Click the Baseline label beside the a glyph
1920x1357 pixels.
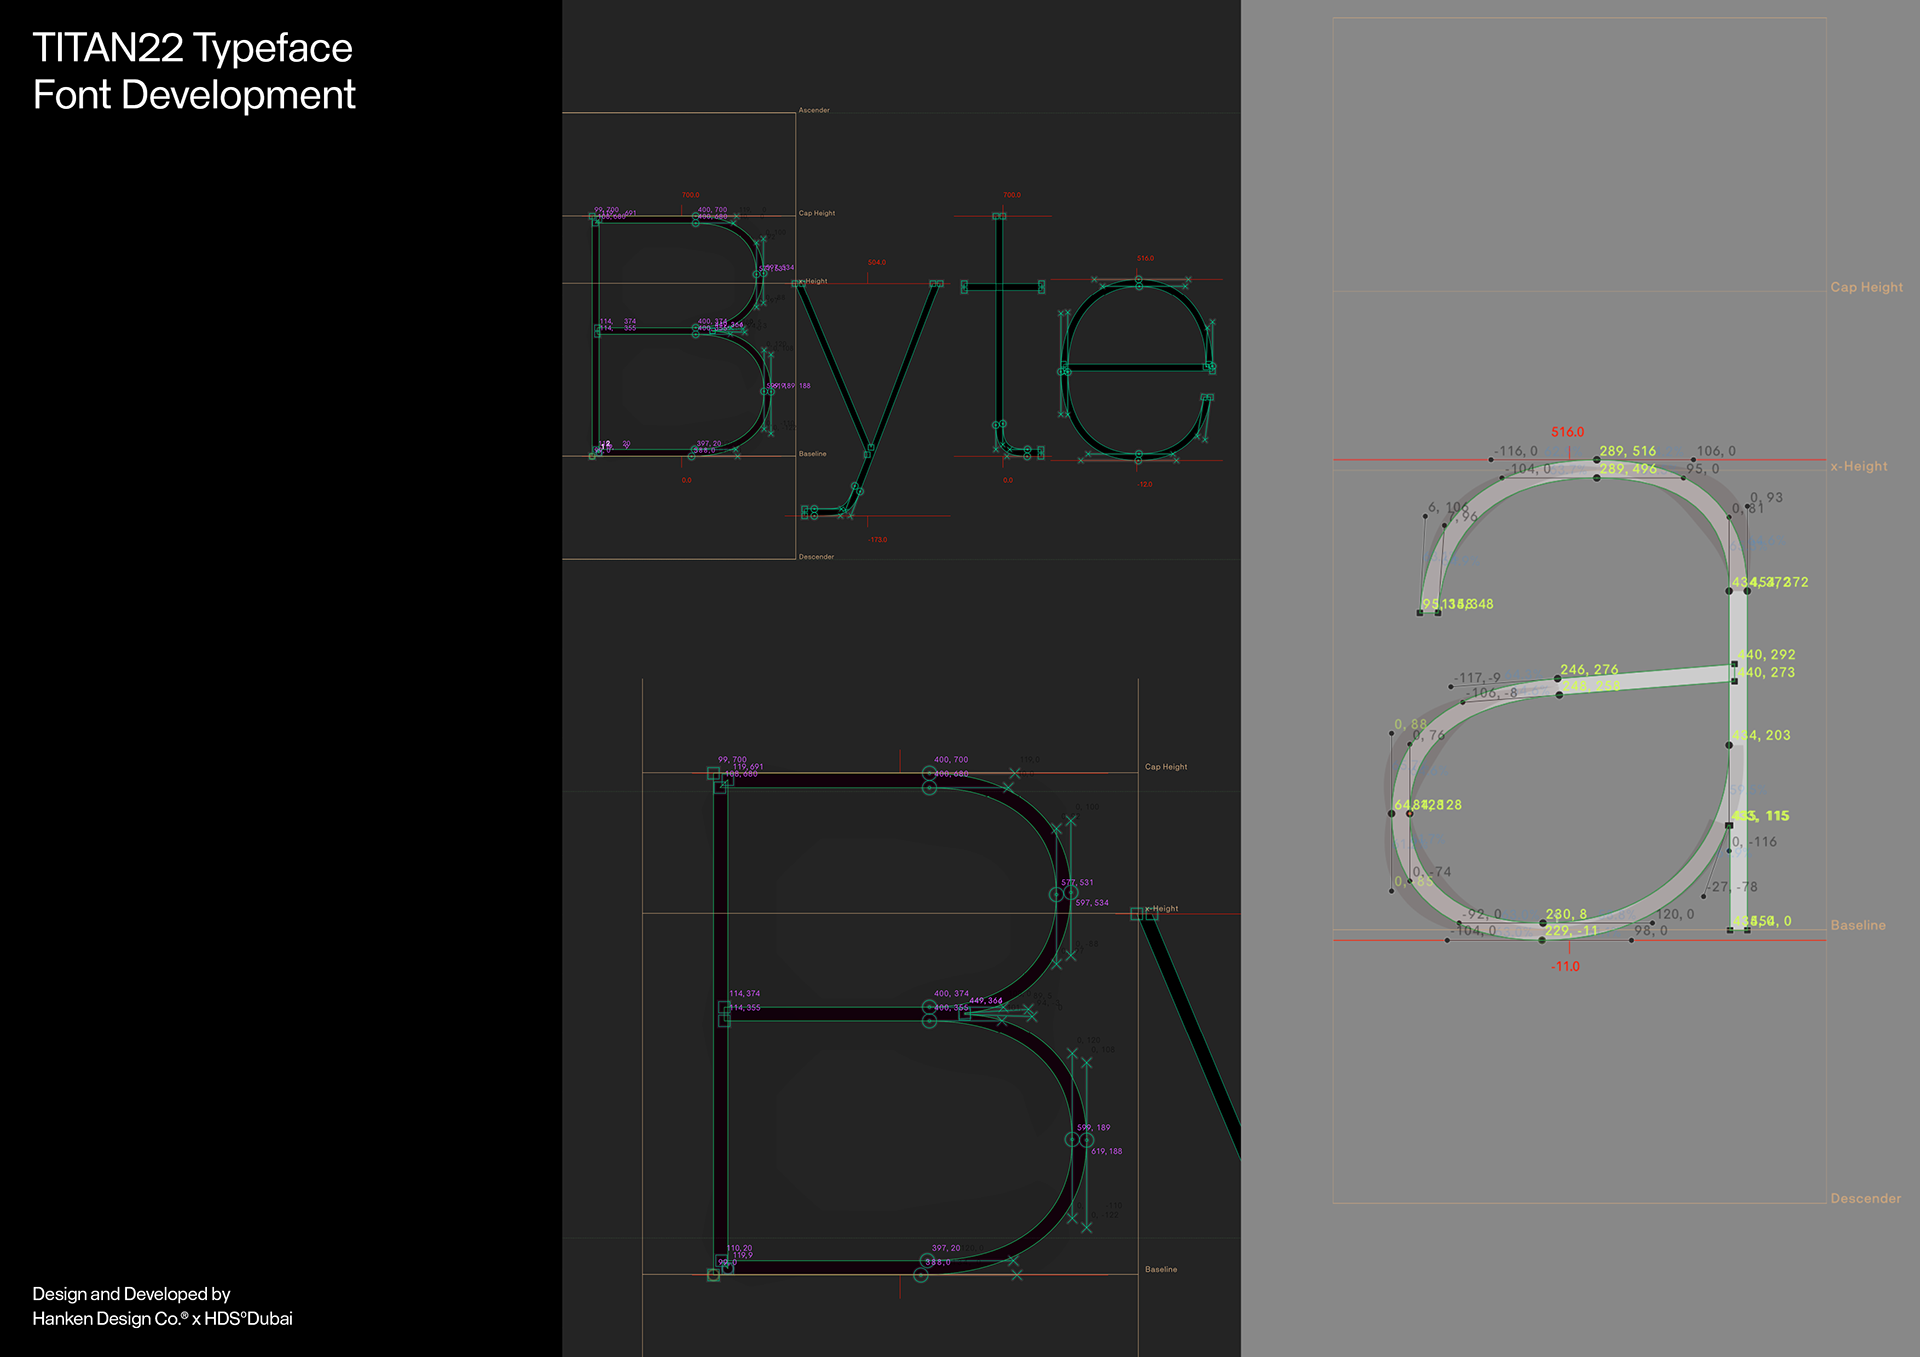click(x=1857, y=925)
